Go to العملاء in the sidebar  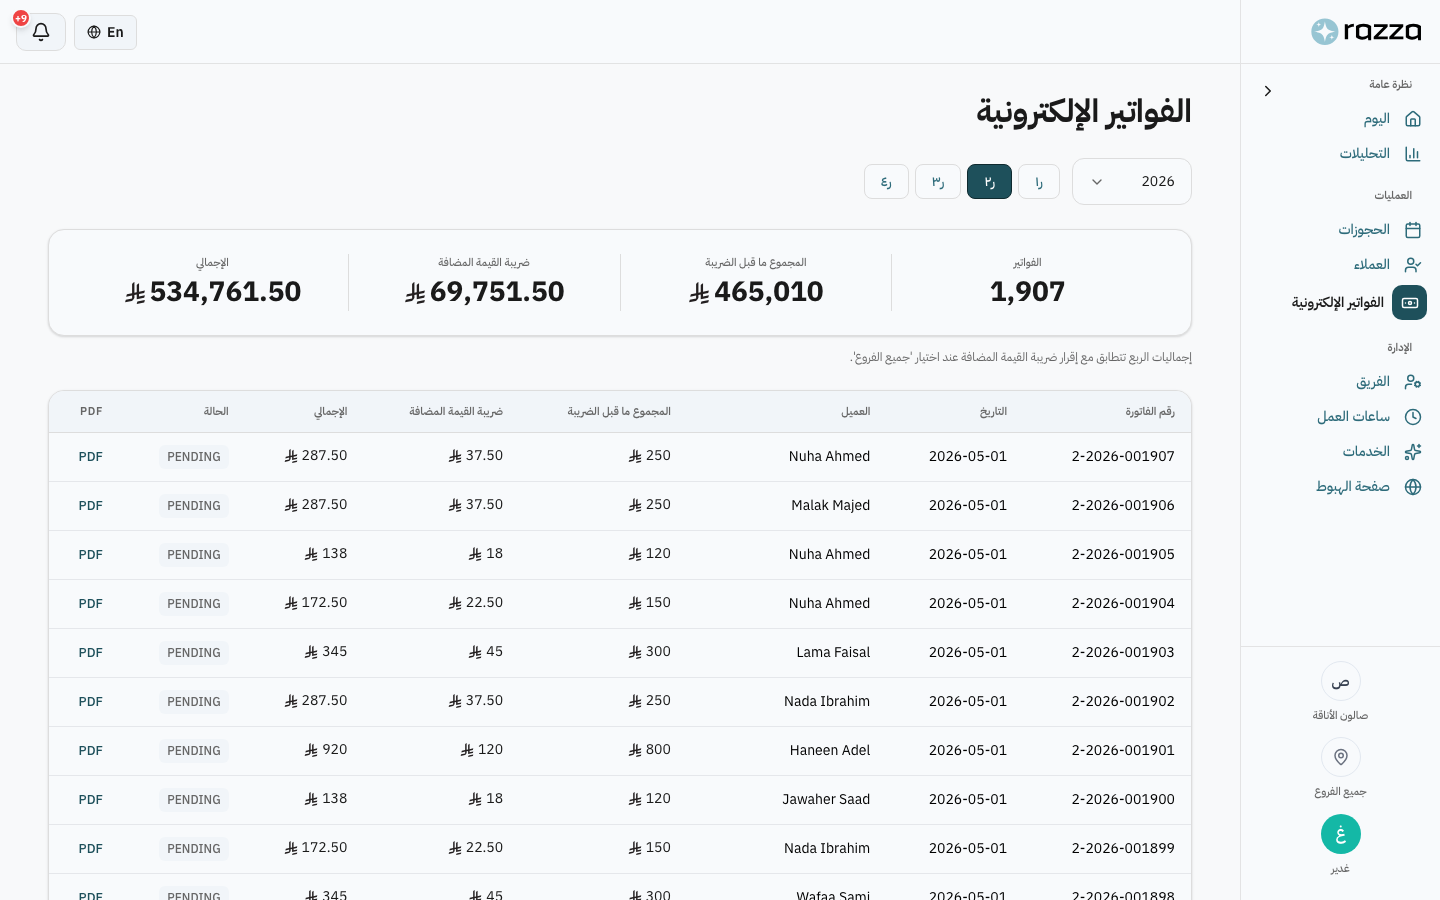tap(1372, 265)
